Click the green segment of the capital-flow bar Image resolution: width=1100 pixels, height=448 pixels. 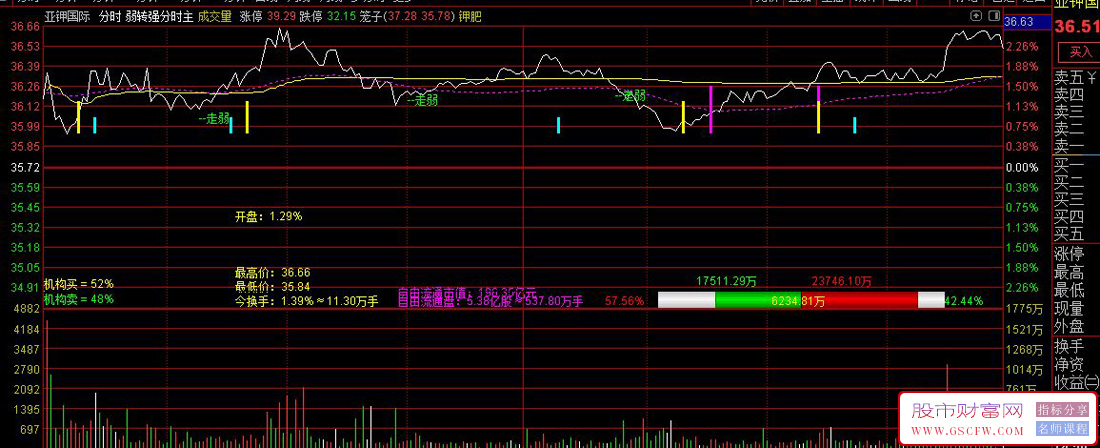758,300
